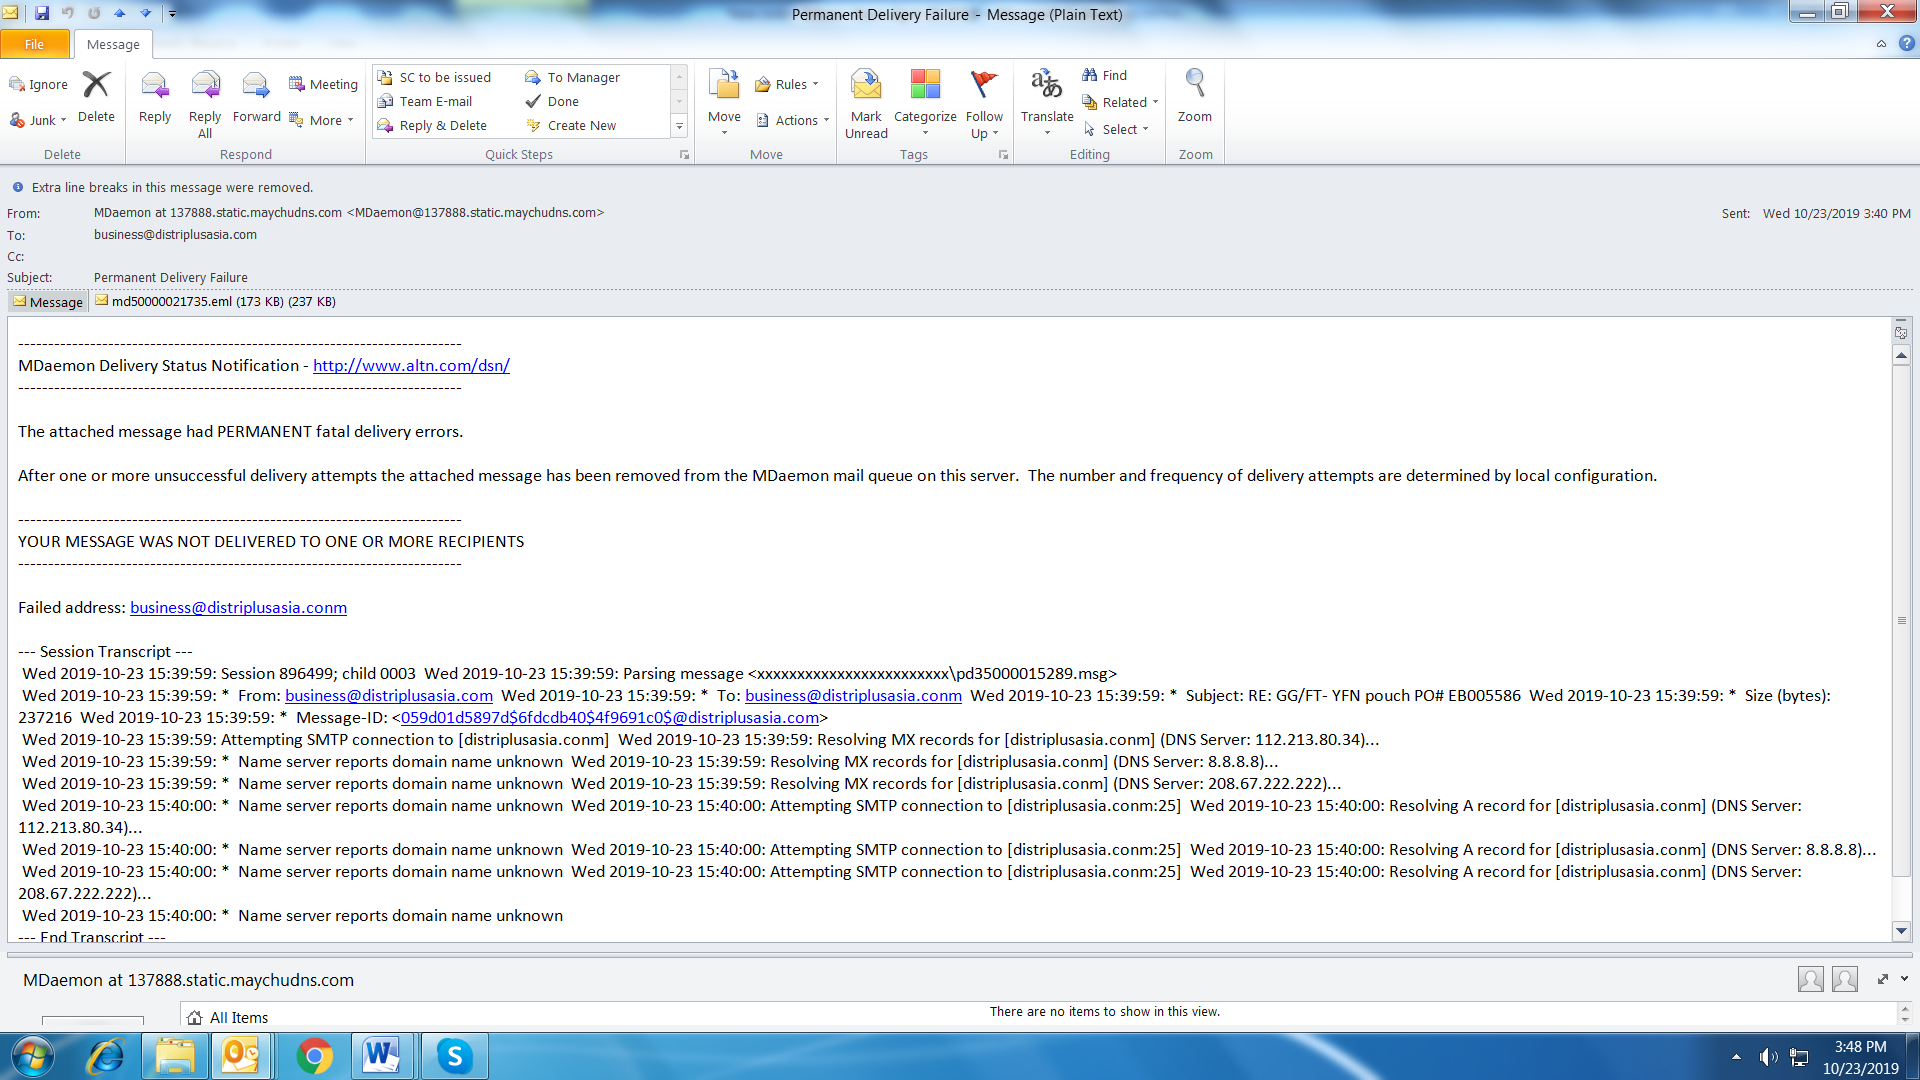Open Google Chrome from the taskbar
Viewport: 1920px width, 1080px height.
click(314, 1056)
